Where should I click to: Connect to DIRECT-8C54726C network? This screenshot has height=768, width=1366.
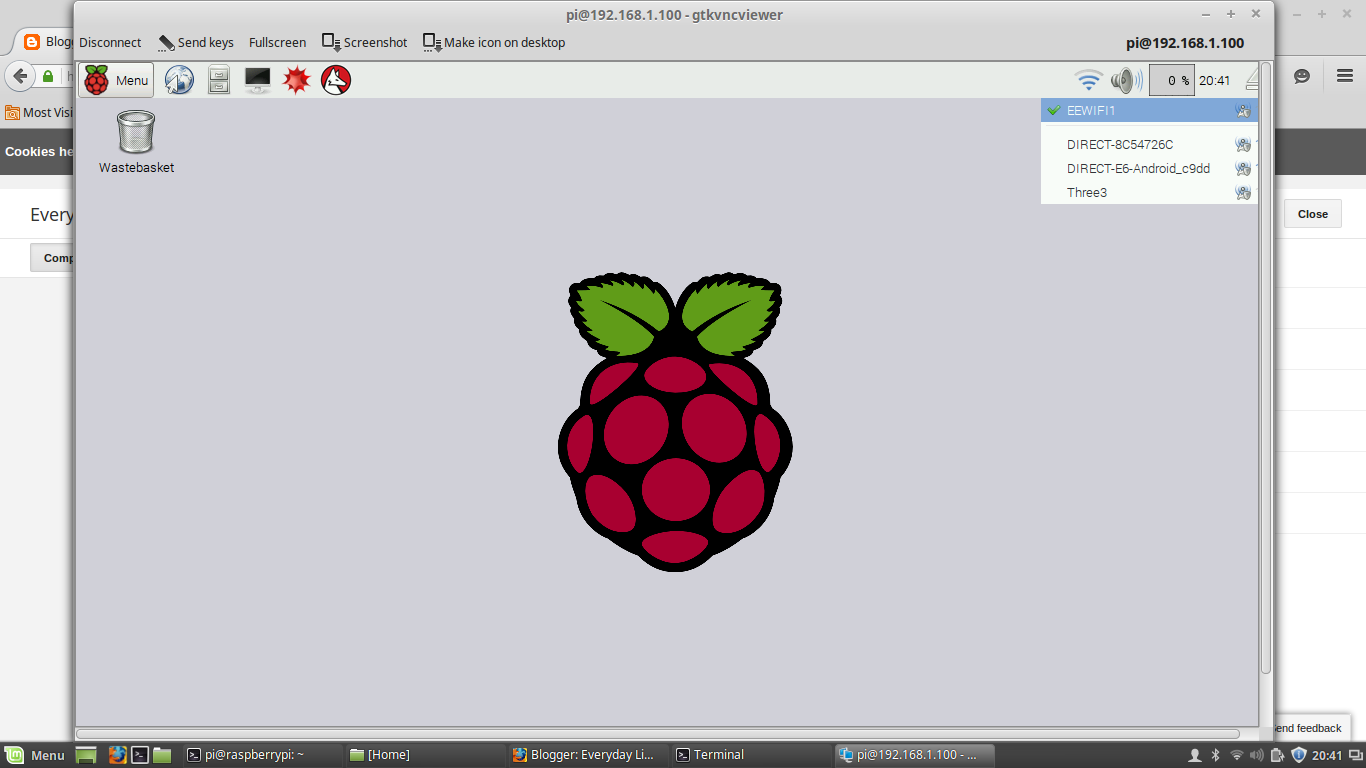[x=1119, y=145]
